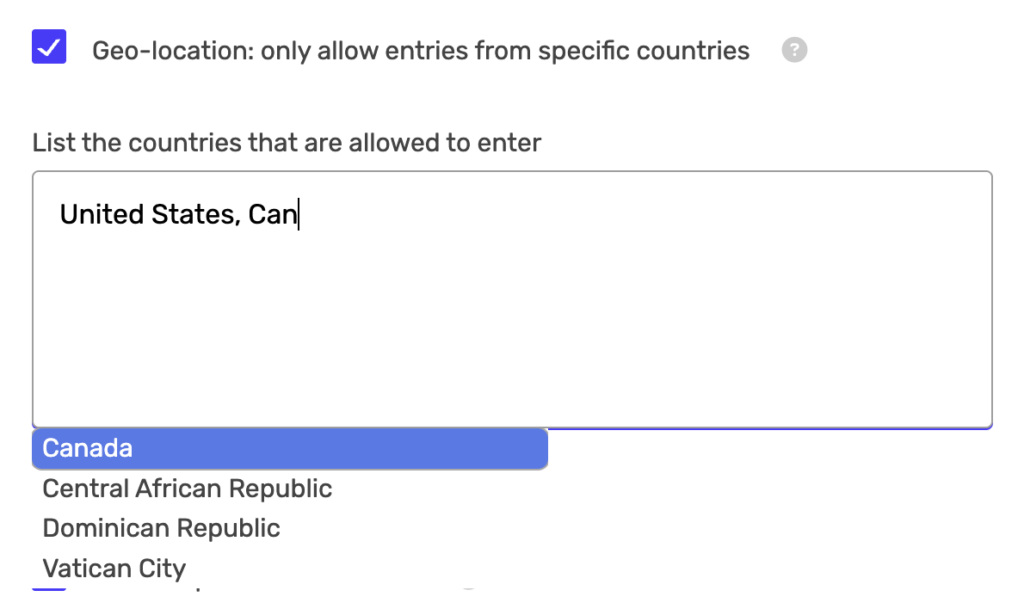Select Vatican City from the suggestions
This screenshot has width=1024, height=609.
[113, 568]
